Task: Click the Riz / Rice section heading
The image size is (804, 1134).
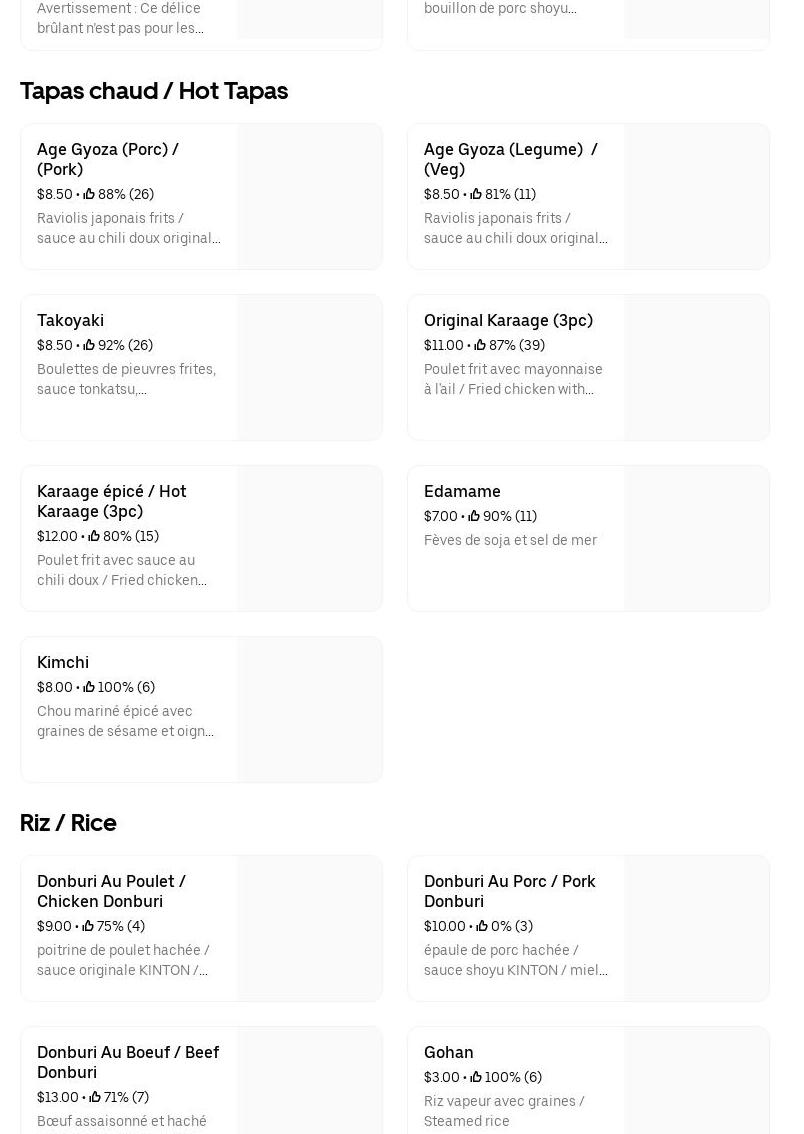Action: tap(68, 823)
